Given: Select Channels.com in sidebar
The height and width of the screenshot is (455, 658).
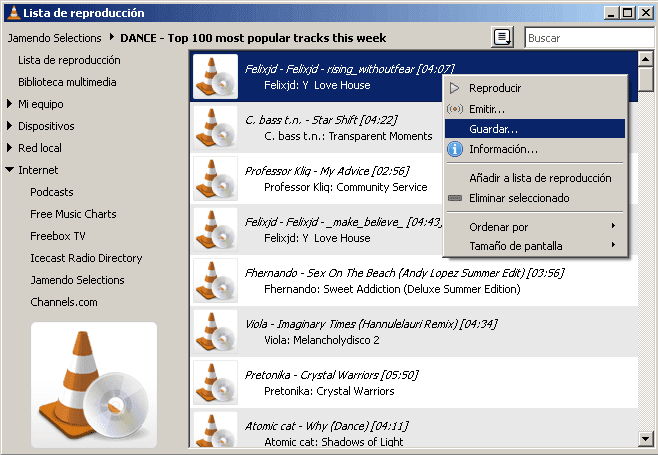Looking at the screenshot, I should 64,302.
